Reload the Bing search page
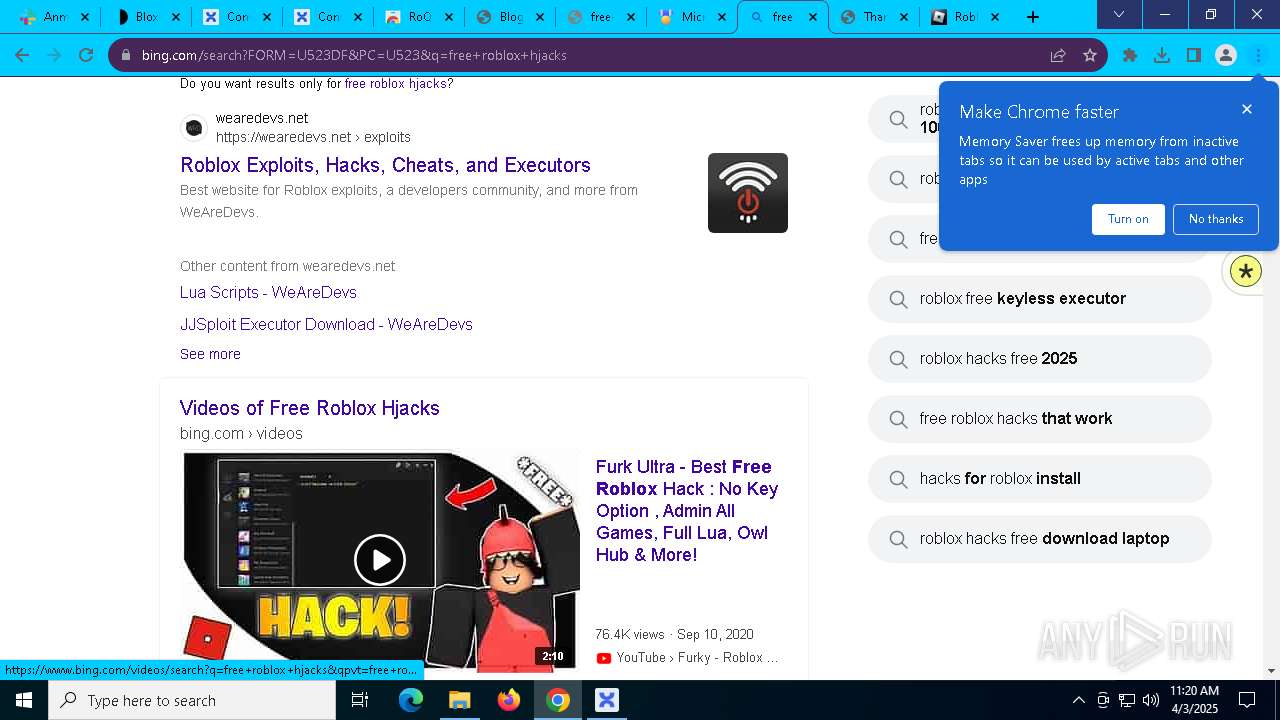 click(x=86, y=55)
